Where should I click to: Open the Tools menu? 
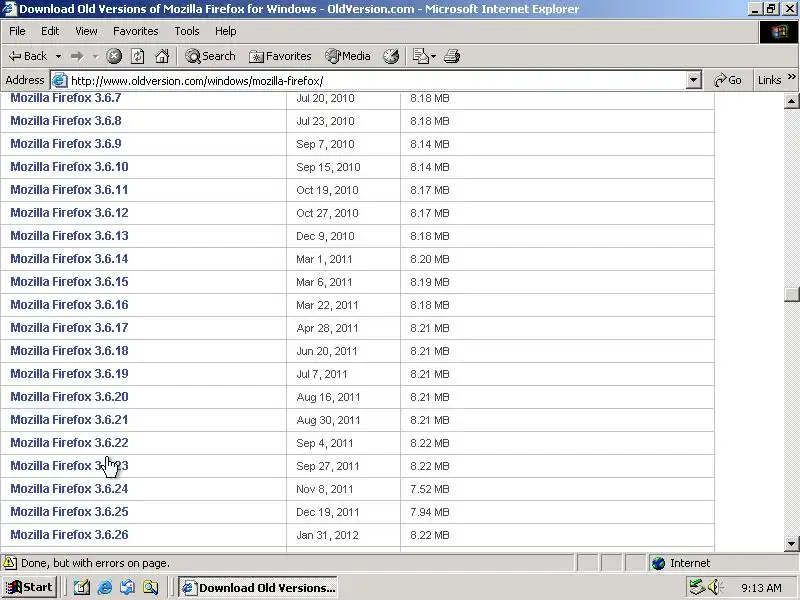click(x=187, y=31)
